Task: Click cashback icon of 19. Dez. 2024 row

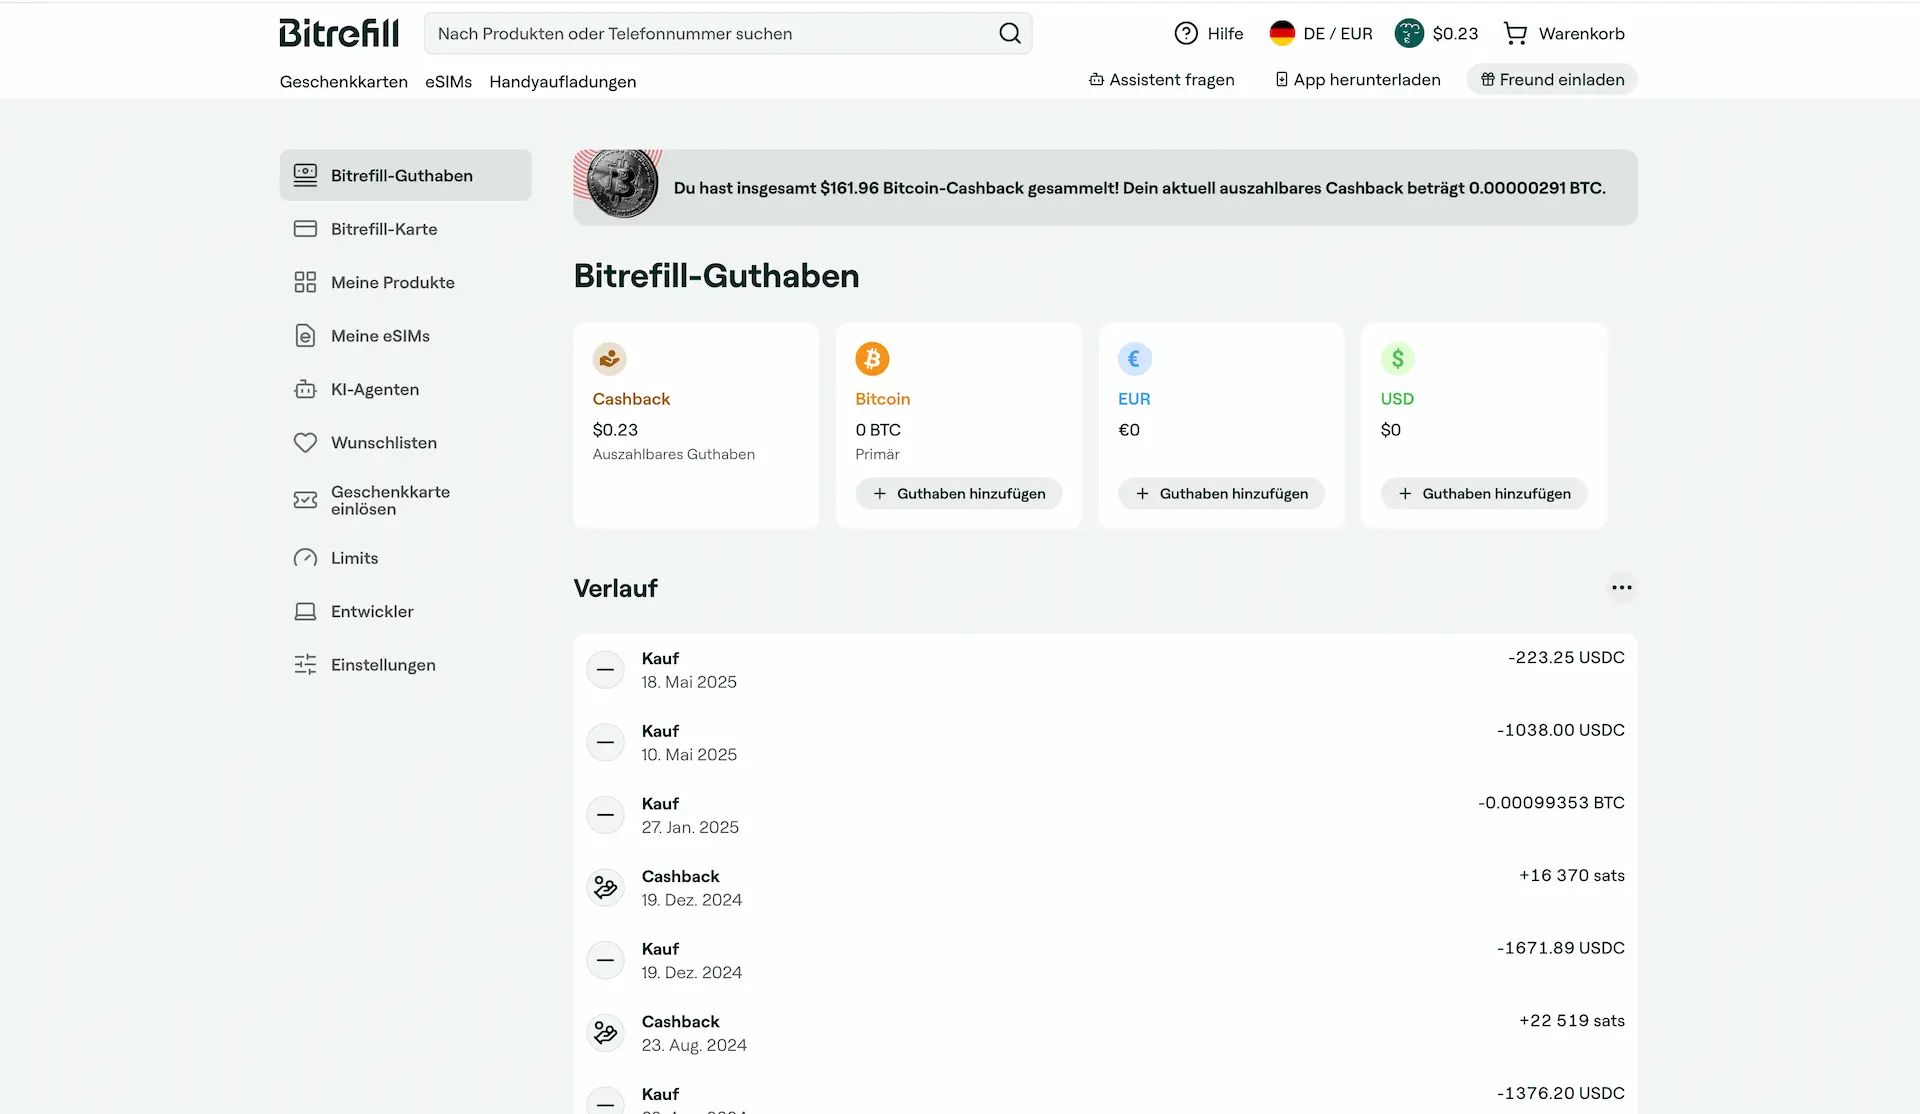Action: (605, 887)
